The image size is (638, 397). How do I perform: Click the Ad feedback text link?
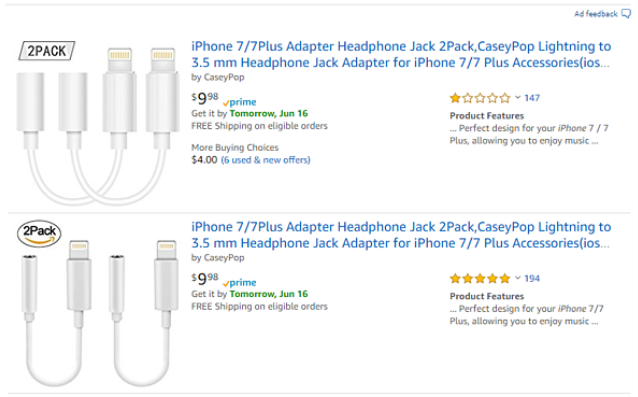pos(596,14)
